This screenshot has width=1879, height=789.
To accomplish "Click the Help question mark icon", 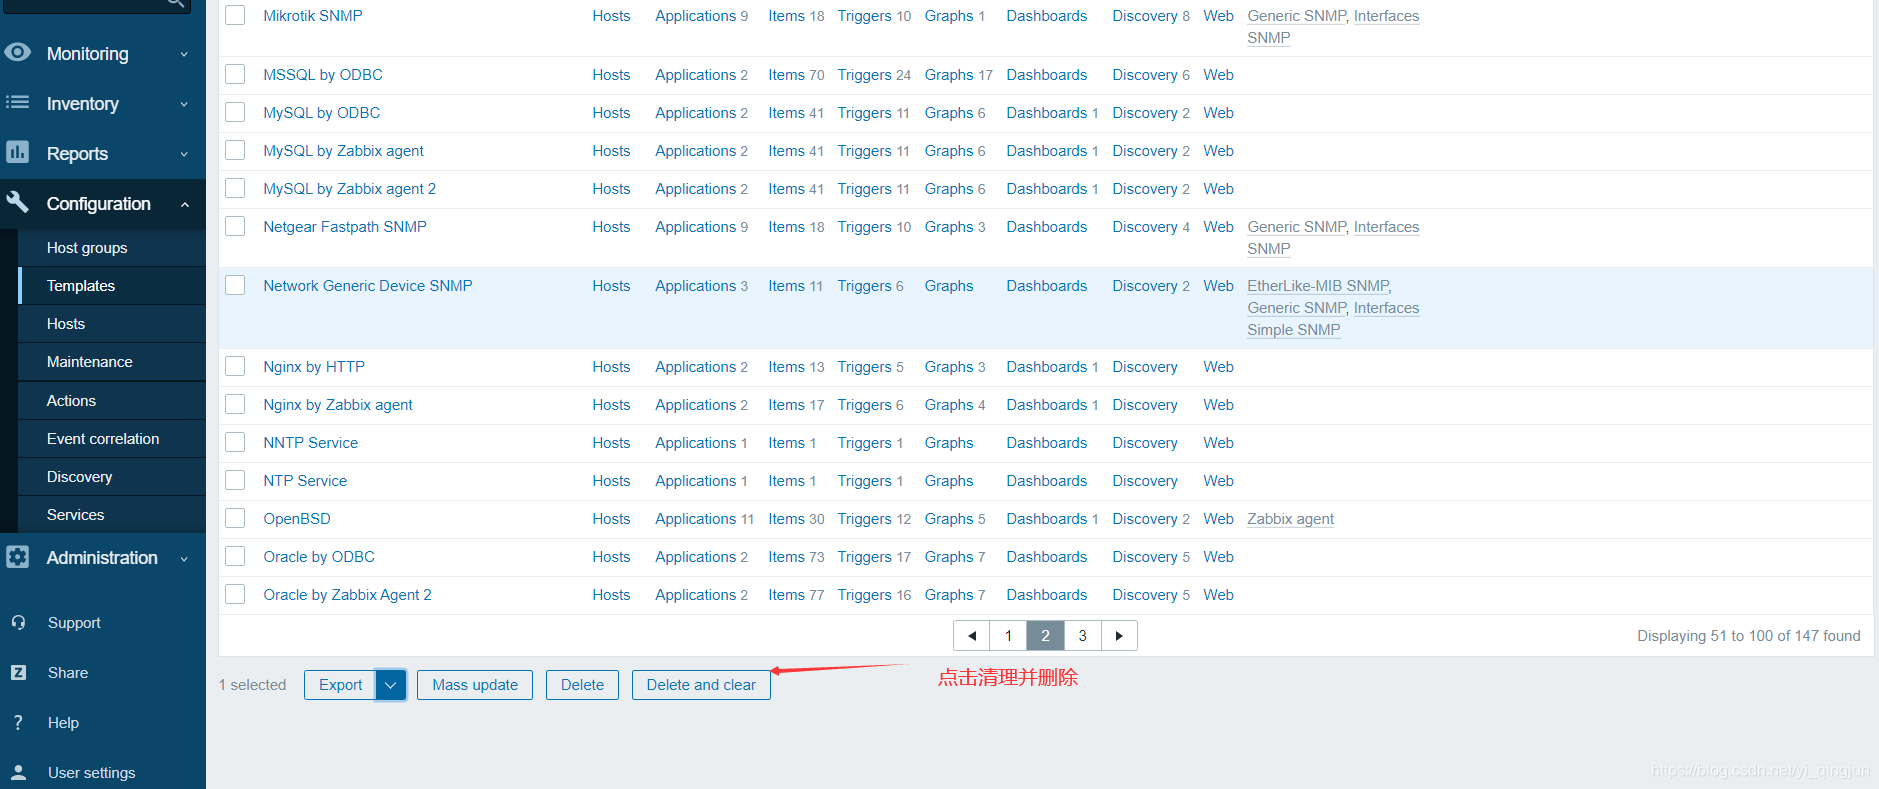I will click(18, 722).
